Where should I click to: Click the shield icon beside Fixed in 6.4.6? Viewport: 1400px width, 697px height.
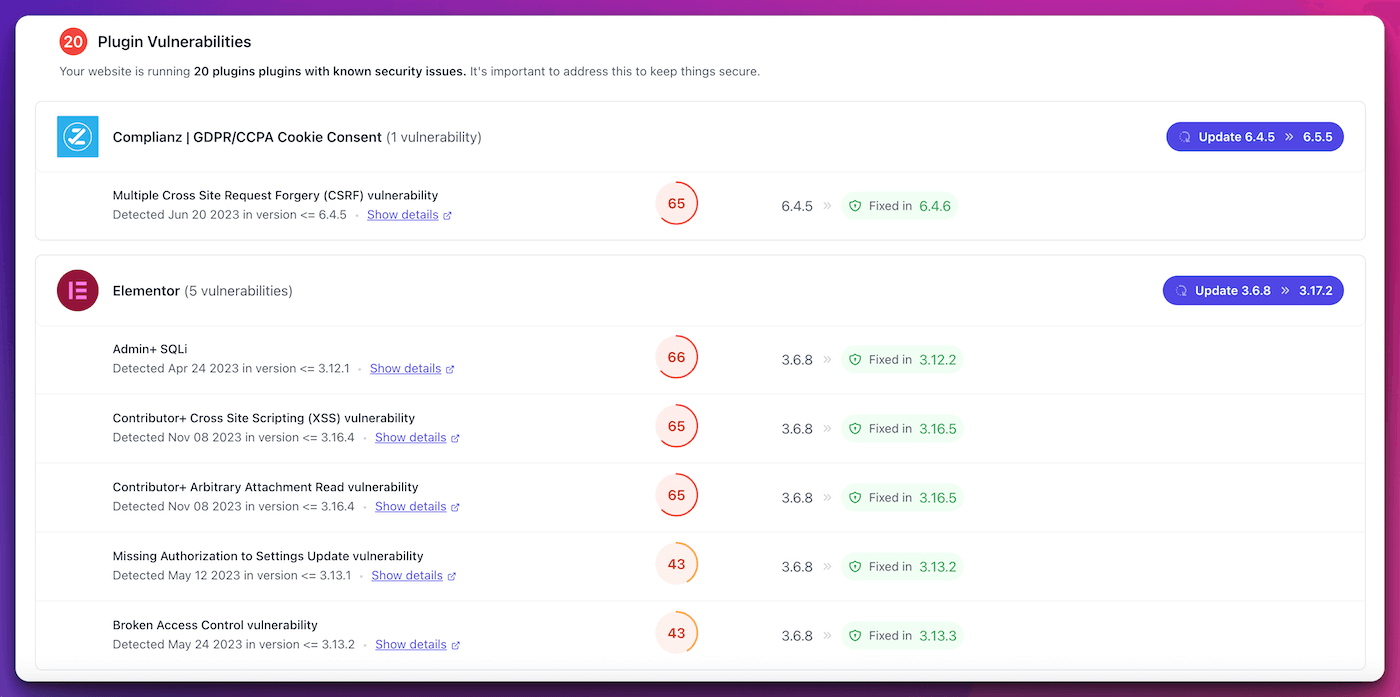coord(855,206)
